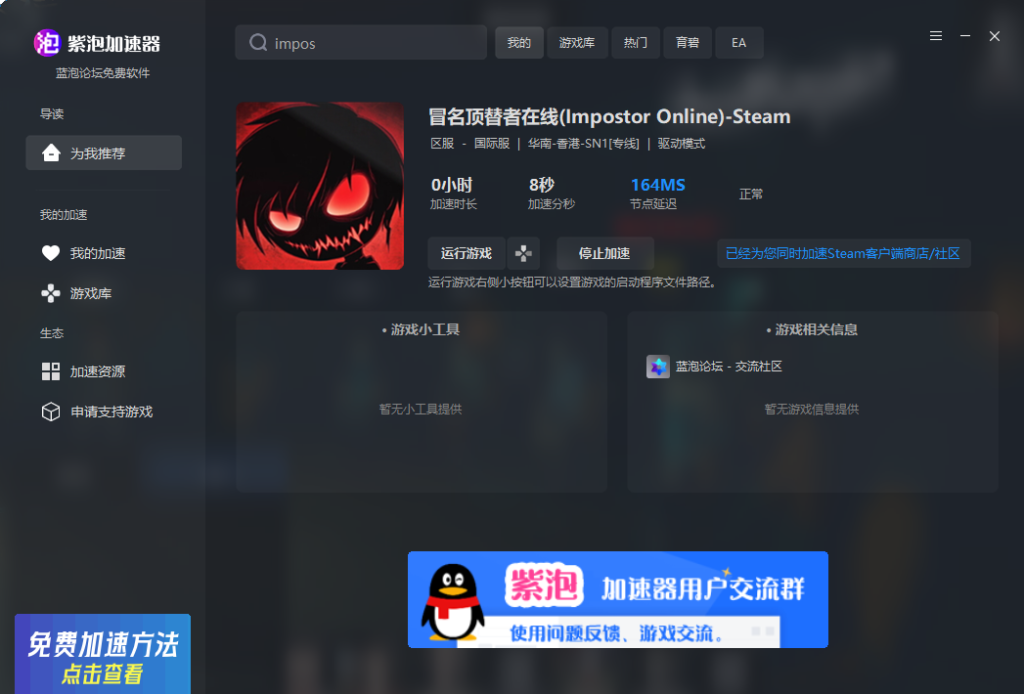Click the 164MS node latency value
Image resolution: width=1024 pixels, height=694 pixels.
(x=658, y=185)
